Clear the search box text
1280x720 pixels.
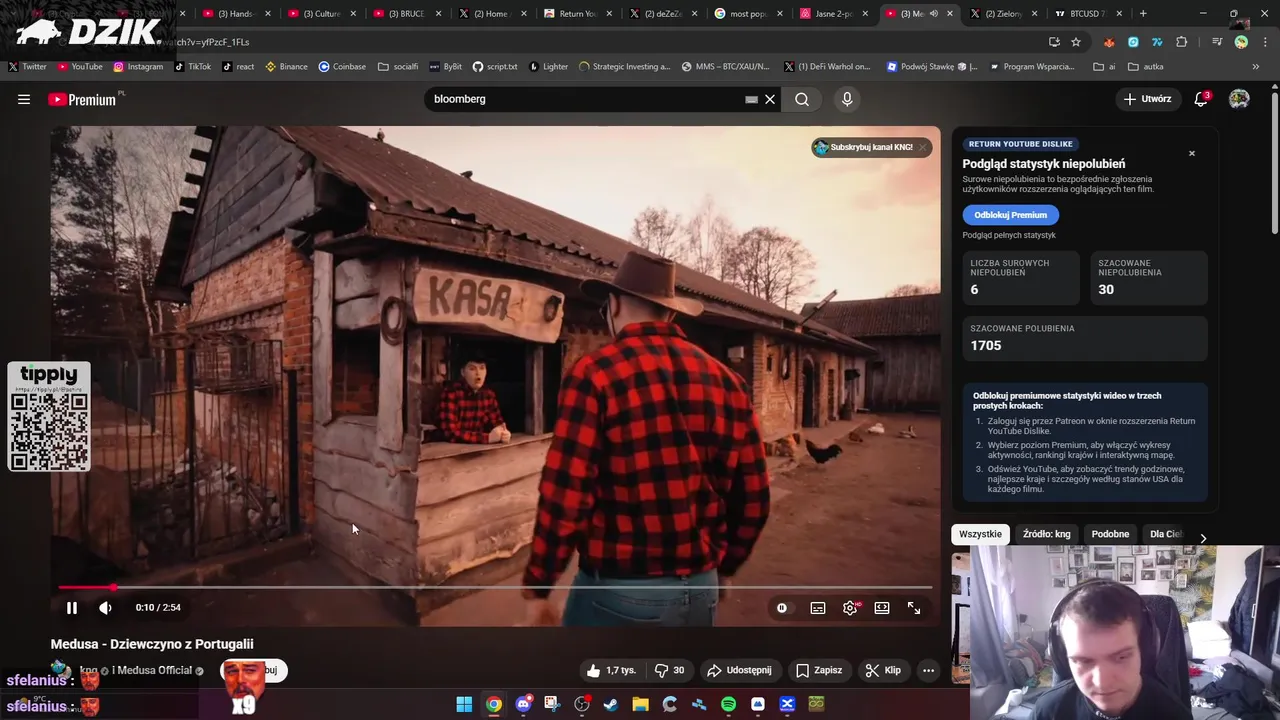click(770, 99)
